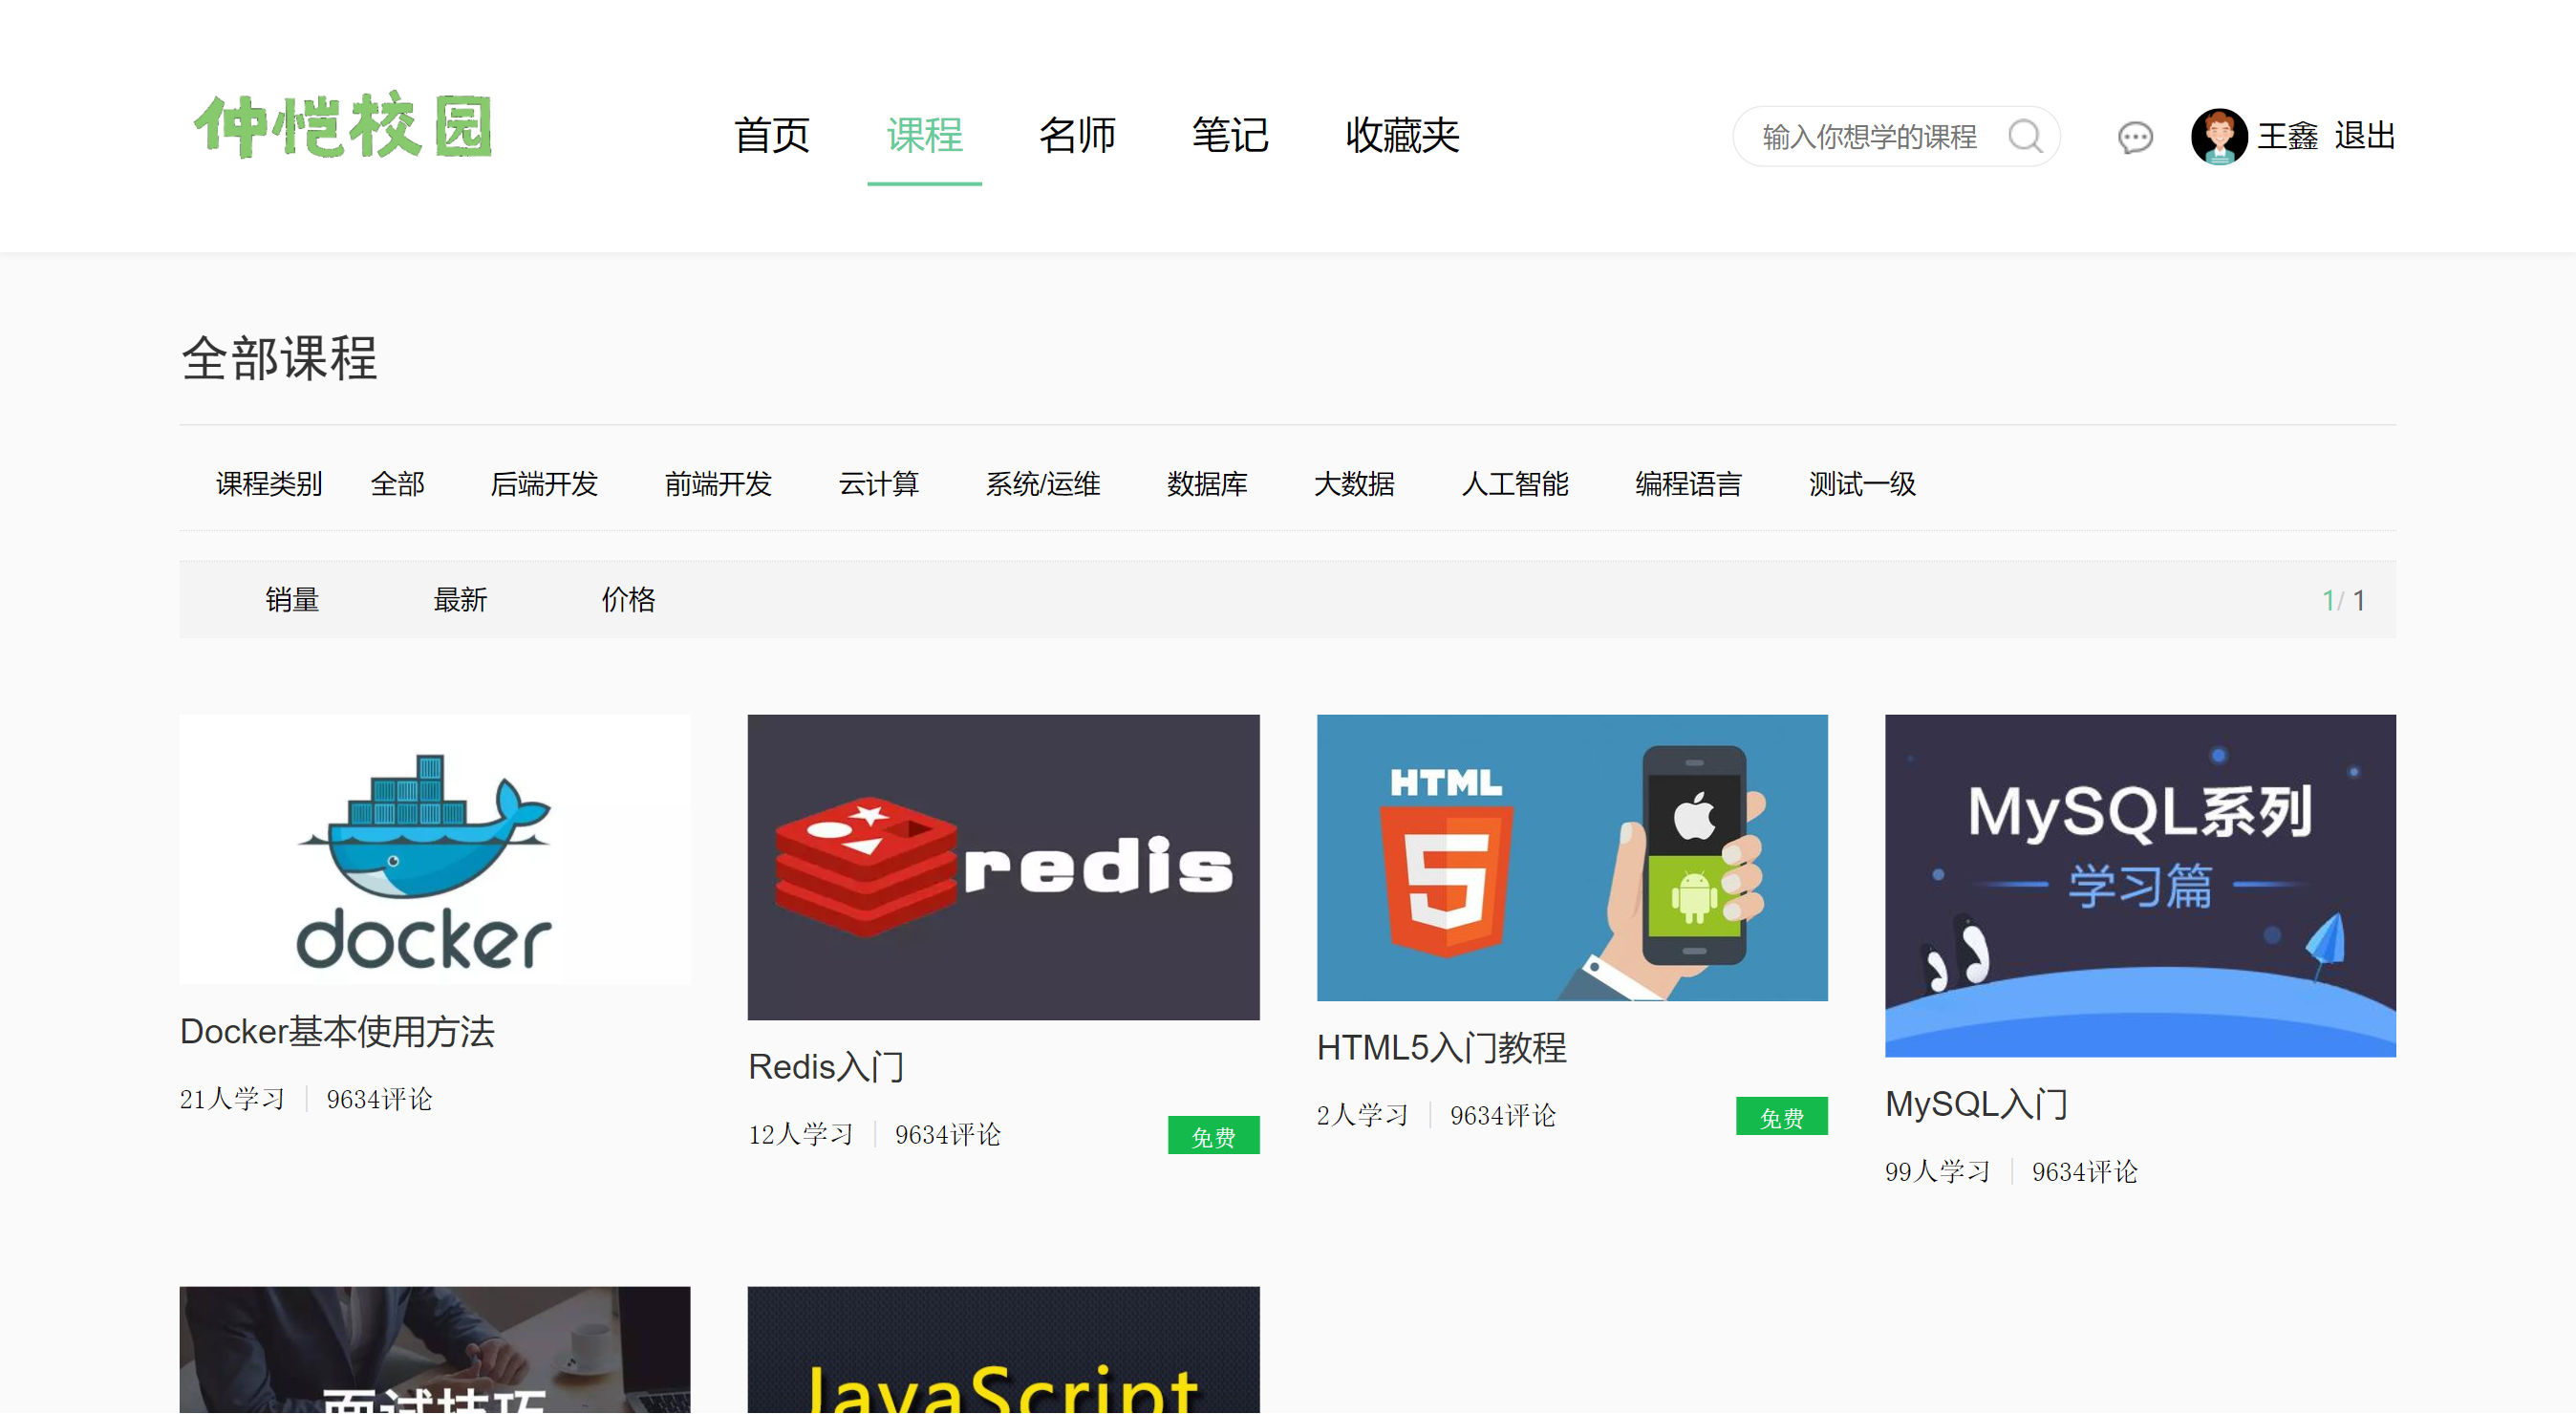The height and width of the screenshot is (1414, 2576).
Task: Filter by 后端开发 category
Action: click(x=544, y=484)
